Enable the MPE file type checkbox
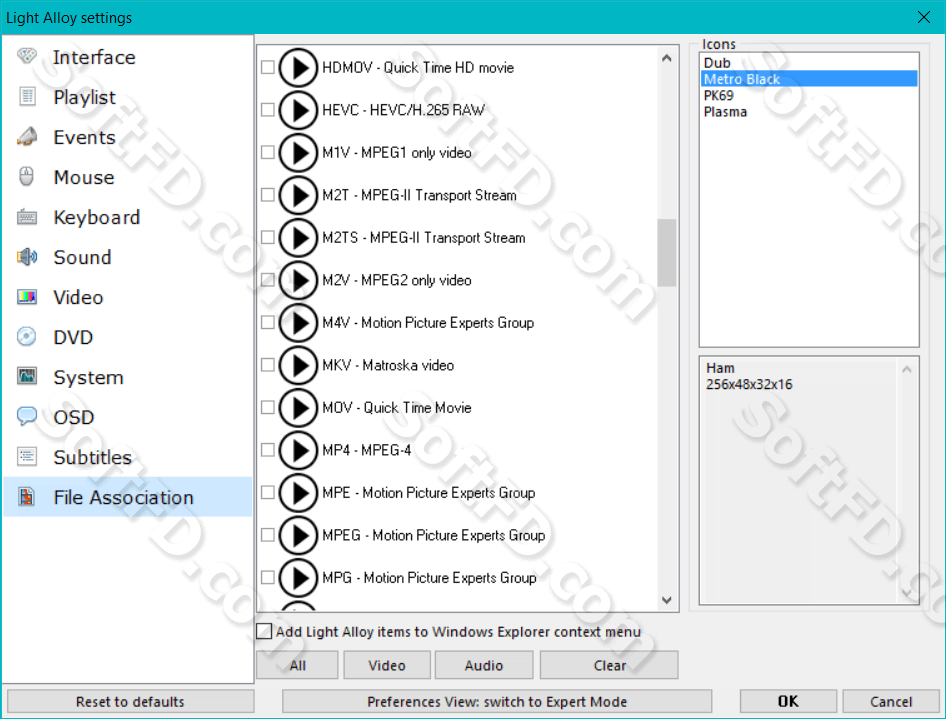946x719 pixels. pos(268,492)
